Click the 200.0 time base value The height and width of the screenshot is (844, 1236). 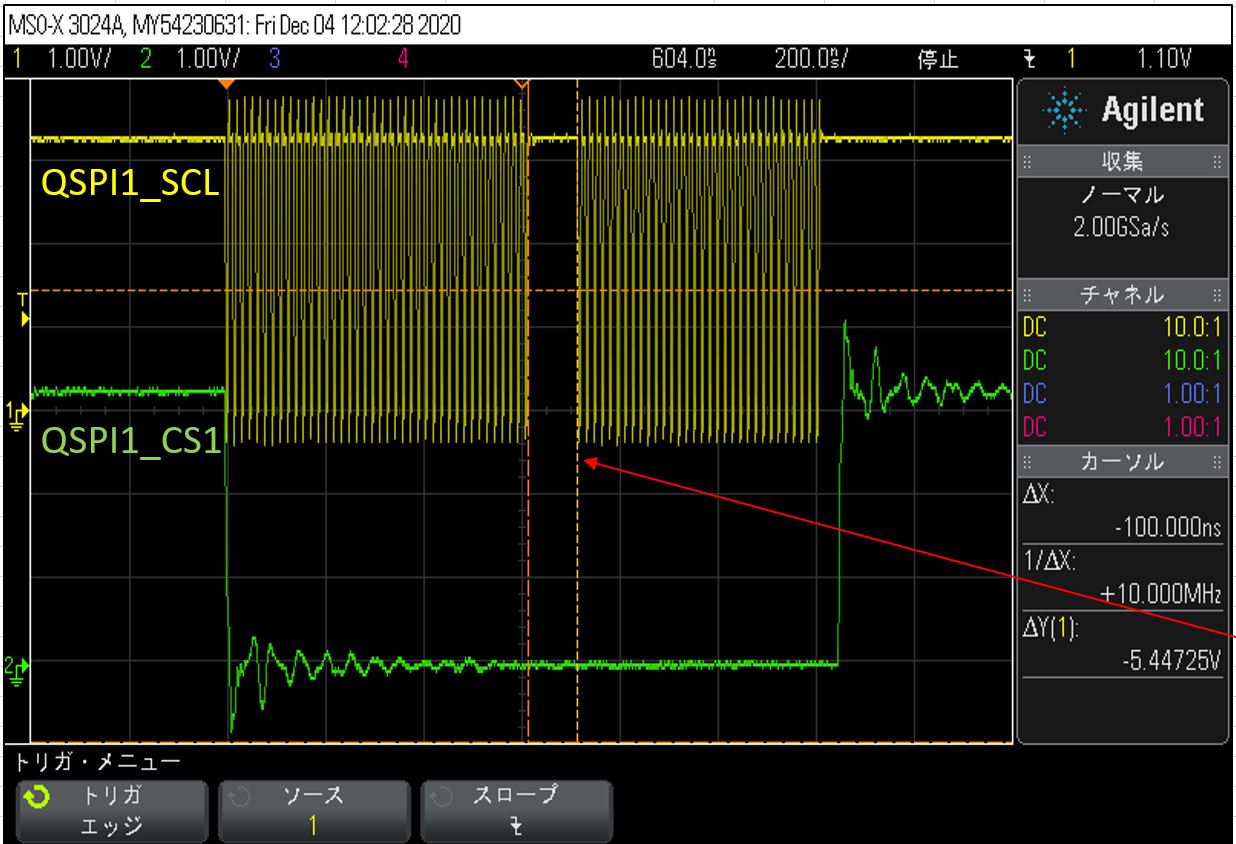(x=811, y=60)
